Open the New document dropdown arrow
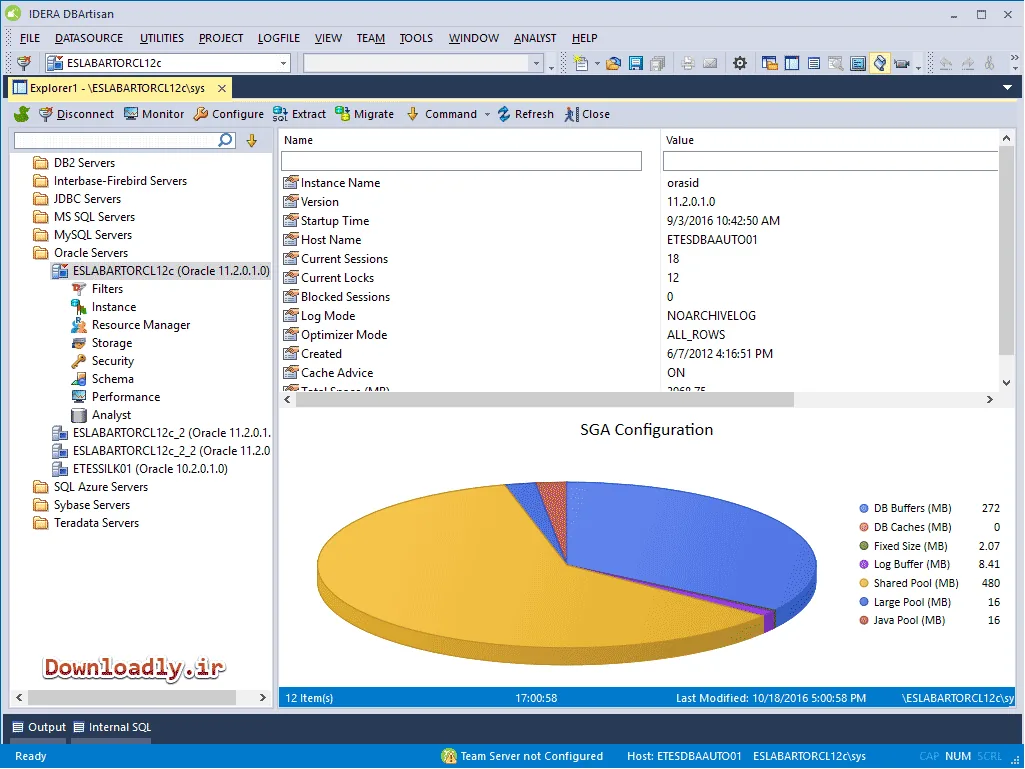Screen dimensions: 1025x769 click(x=597, y=63)
